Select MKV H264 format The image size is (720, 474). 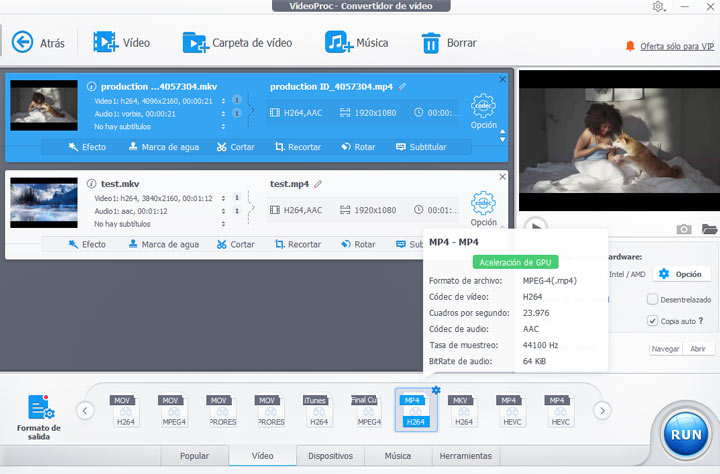(464, 411)
